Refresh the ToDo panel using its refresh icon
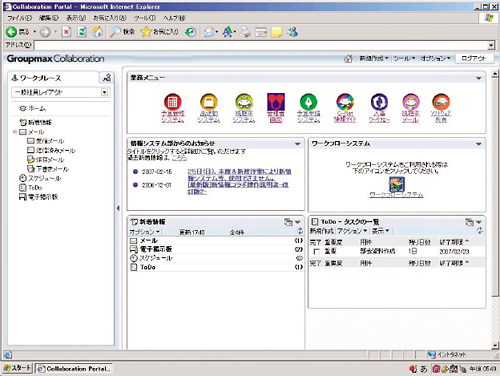 pos(480,230)
